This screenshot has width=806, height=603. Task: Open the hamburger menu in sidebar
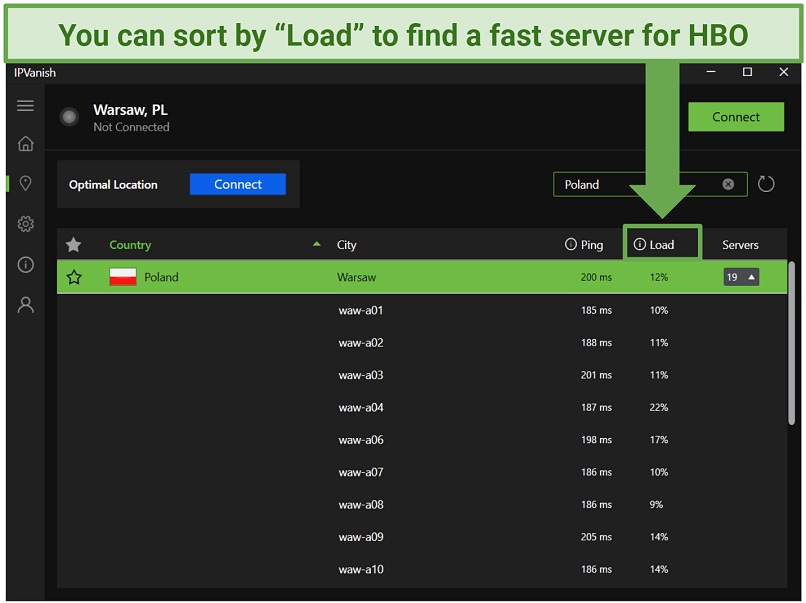click(x=25, y=105)
